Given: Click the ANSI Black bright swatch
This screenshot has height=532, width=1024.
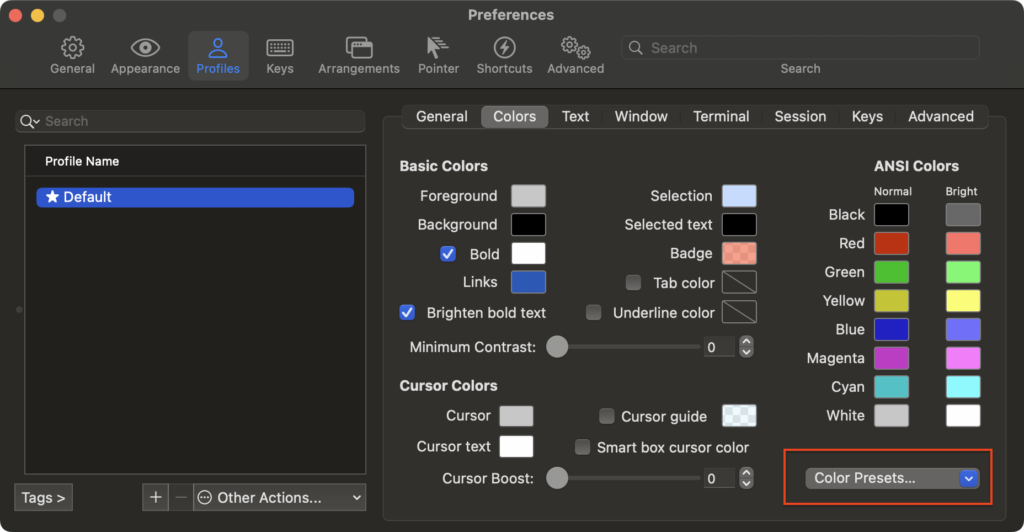Looking at the screenshot, I should coord(963,215).
